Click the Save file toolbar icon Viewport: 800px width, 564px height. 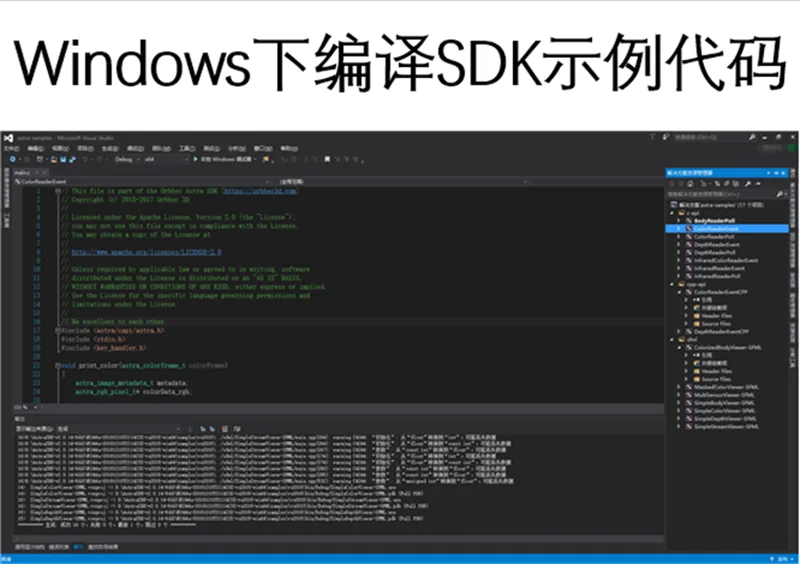point(63,160)
